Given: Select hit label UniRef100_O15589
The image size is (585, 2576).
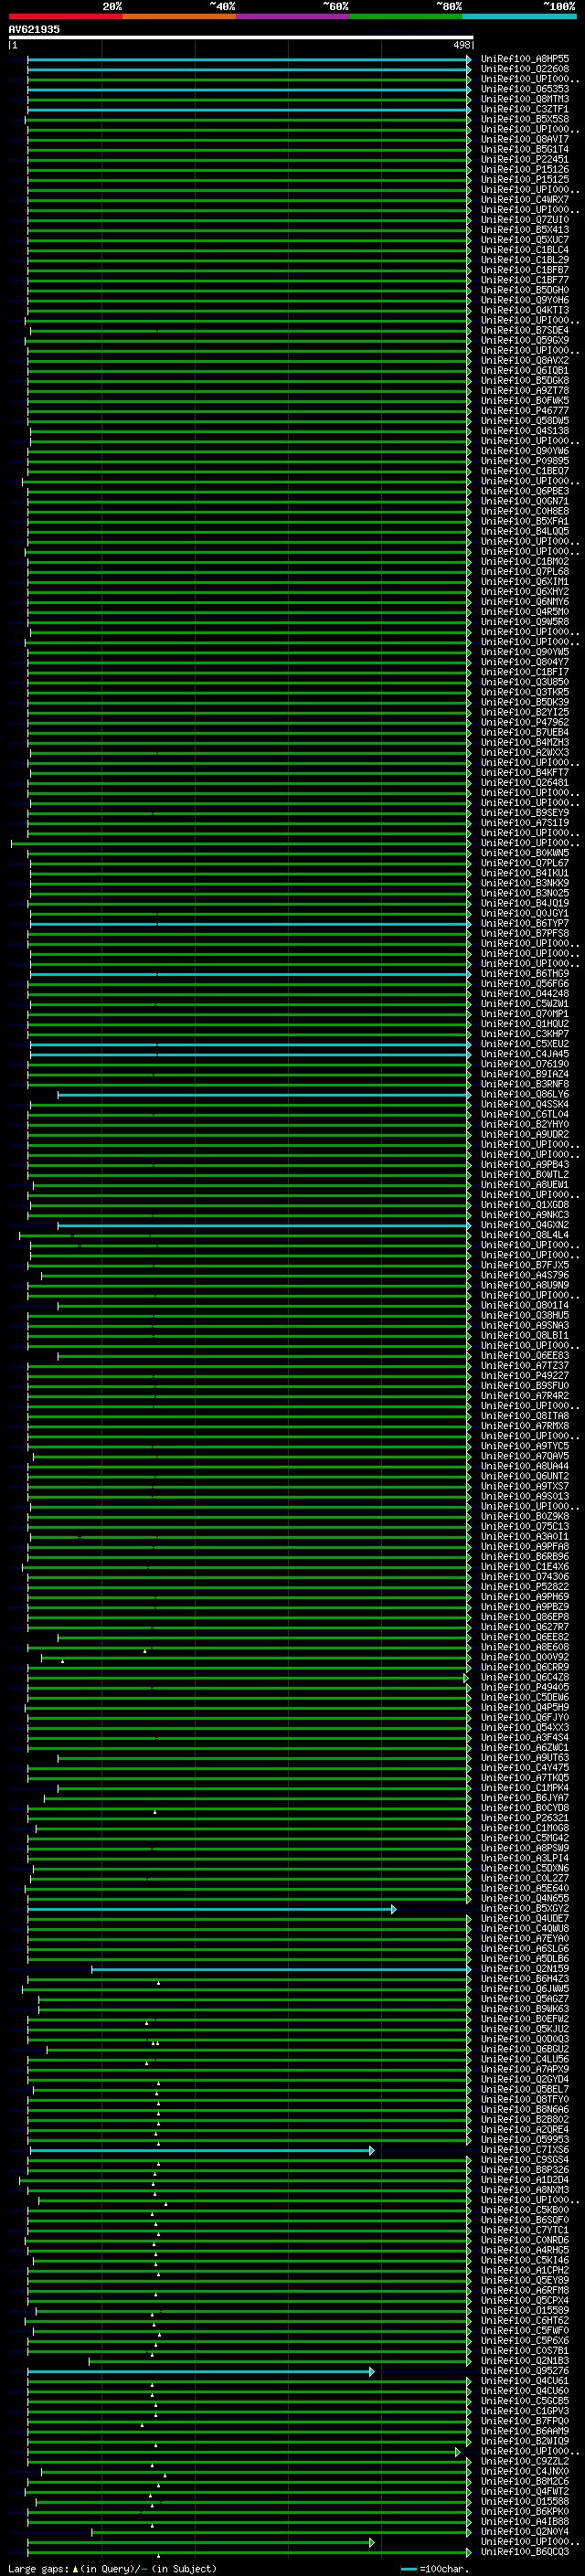Looking at the screenshot, I should 525,2311.
